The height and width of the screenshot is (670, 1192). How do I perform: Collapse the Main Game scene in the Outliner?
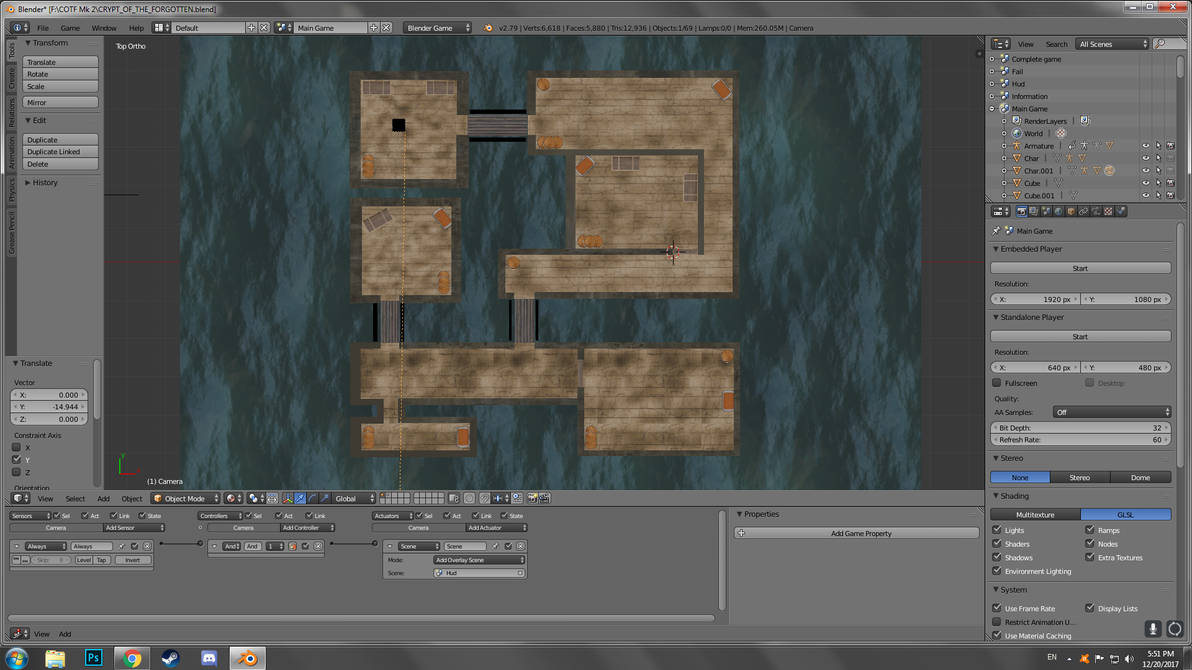point(991,108)
